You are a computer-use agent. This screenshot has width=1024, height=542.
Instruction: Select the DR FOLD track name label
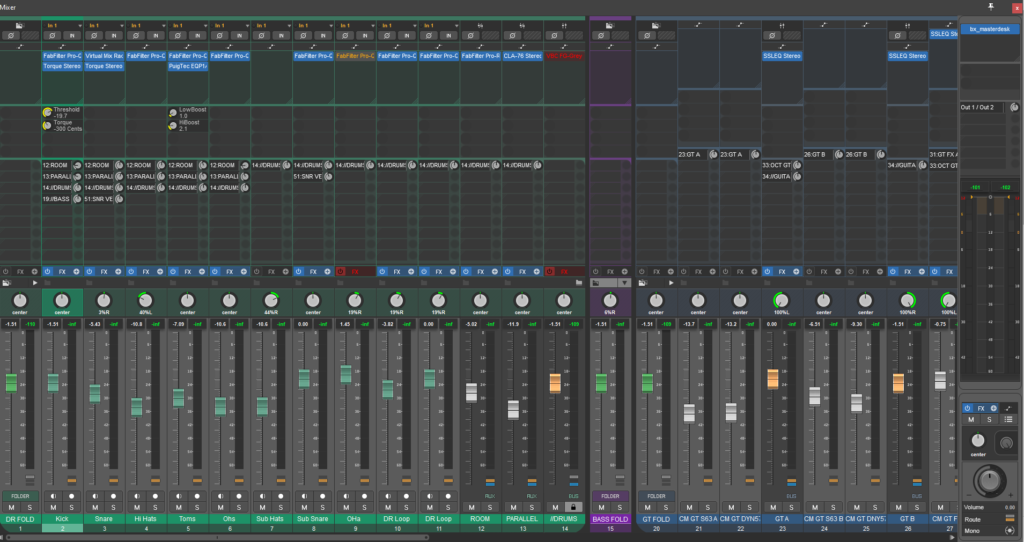coord(20,519)
